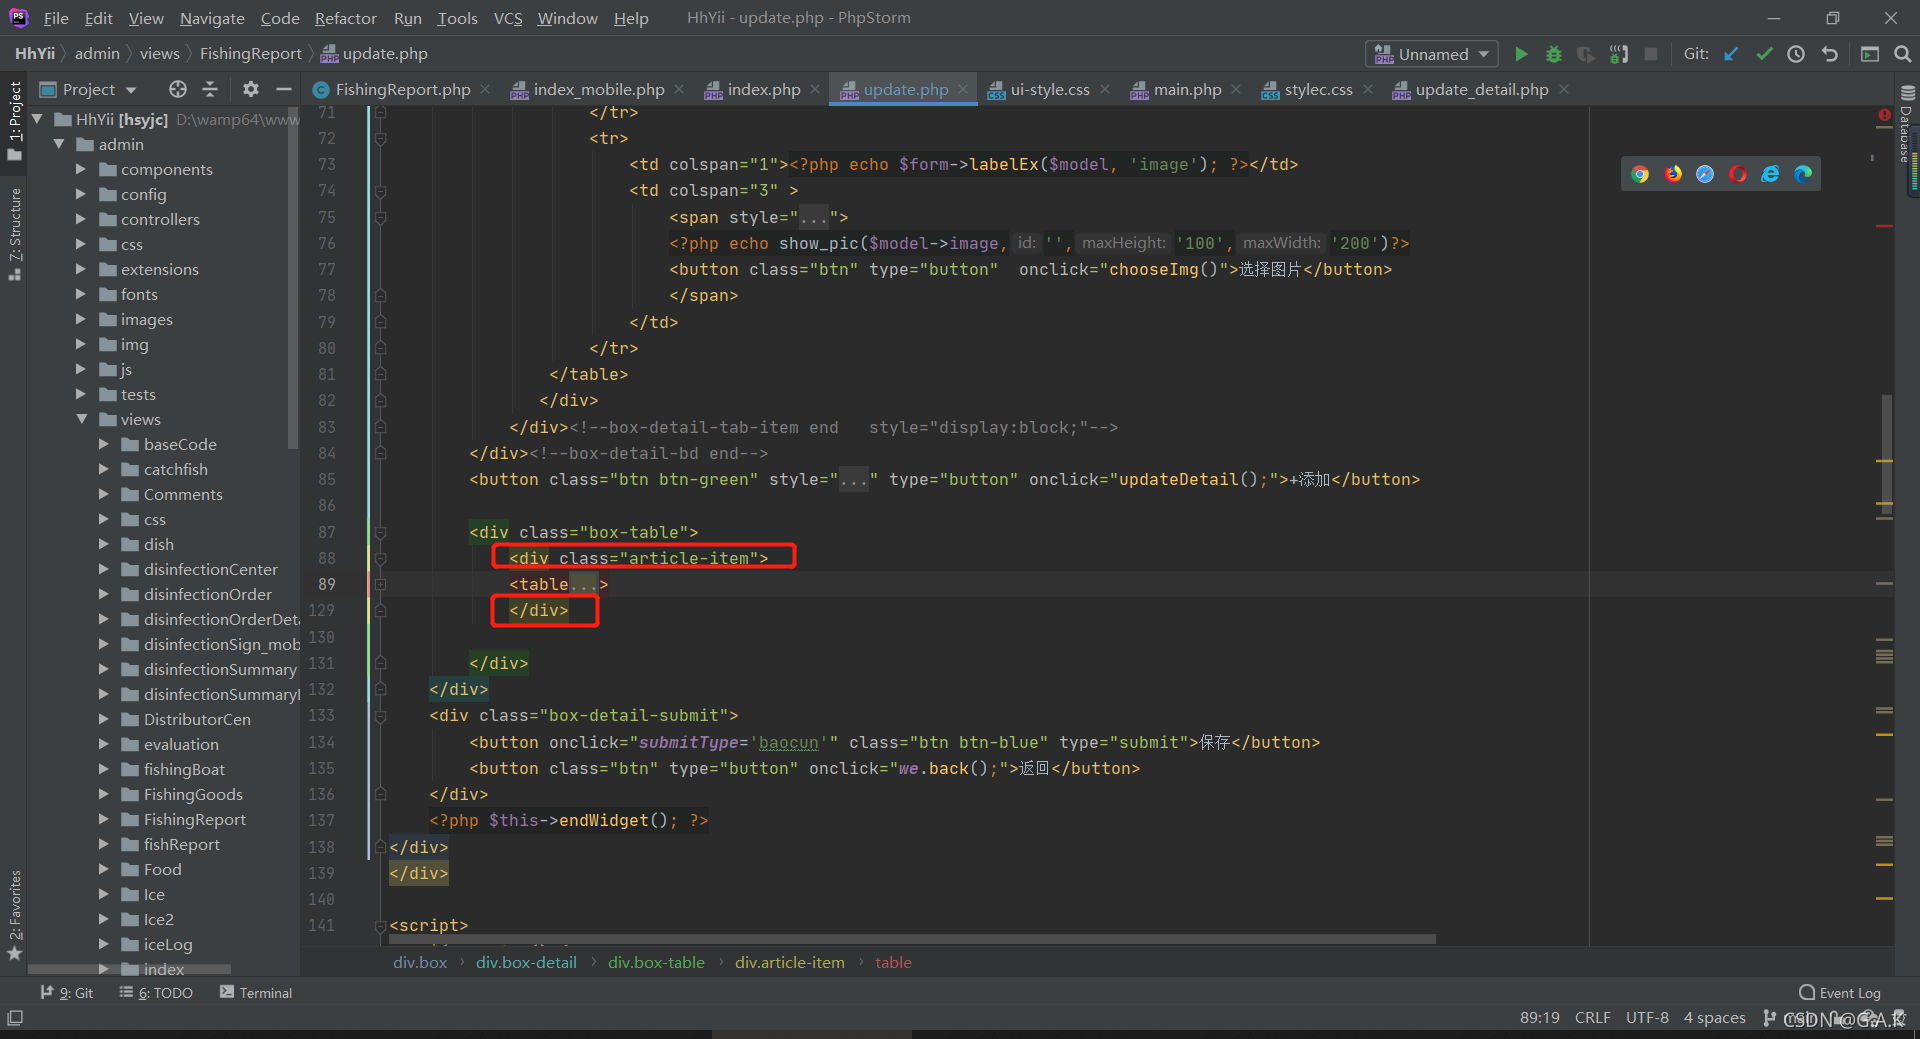Viewport: 1920px width, 1039px height.
Task: Expand the components folder
Action: pyautogui.click(x=81, y=169)
